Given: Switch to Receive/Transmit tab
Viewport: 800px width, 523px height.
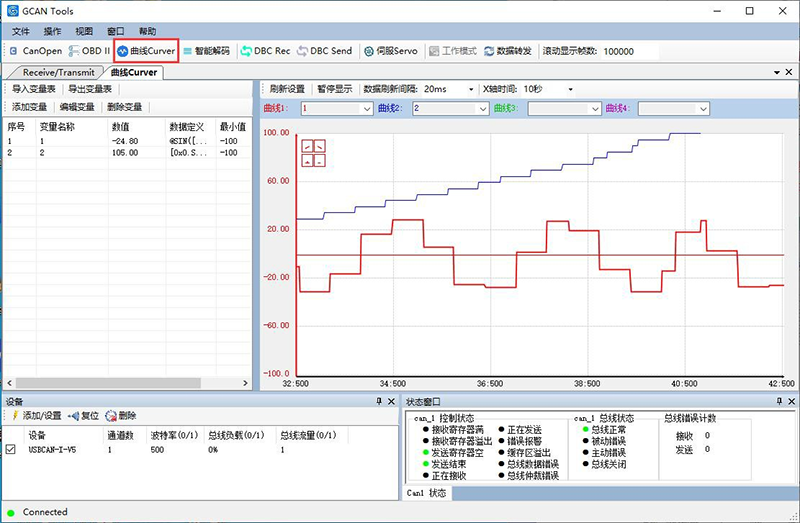Looking at the screenshot, I should click(58, 72).
